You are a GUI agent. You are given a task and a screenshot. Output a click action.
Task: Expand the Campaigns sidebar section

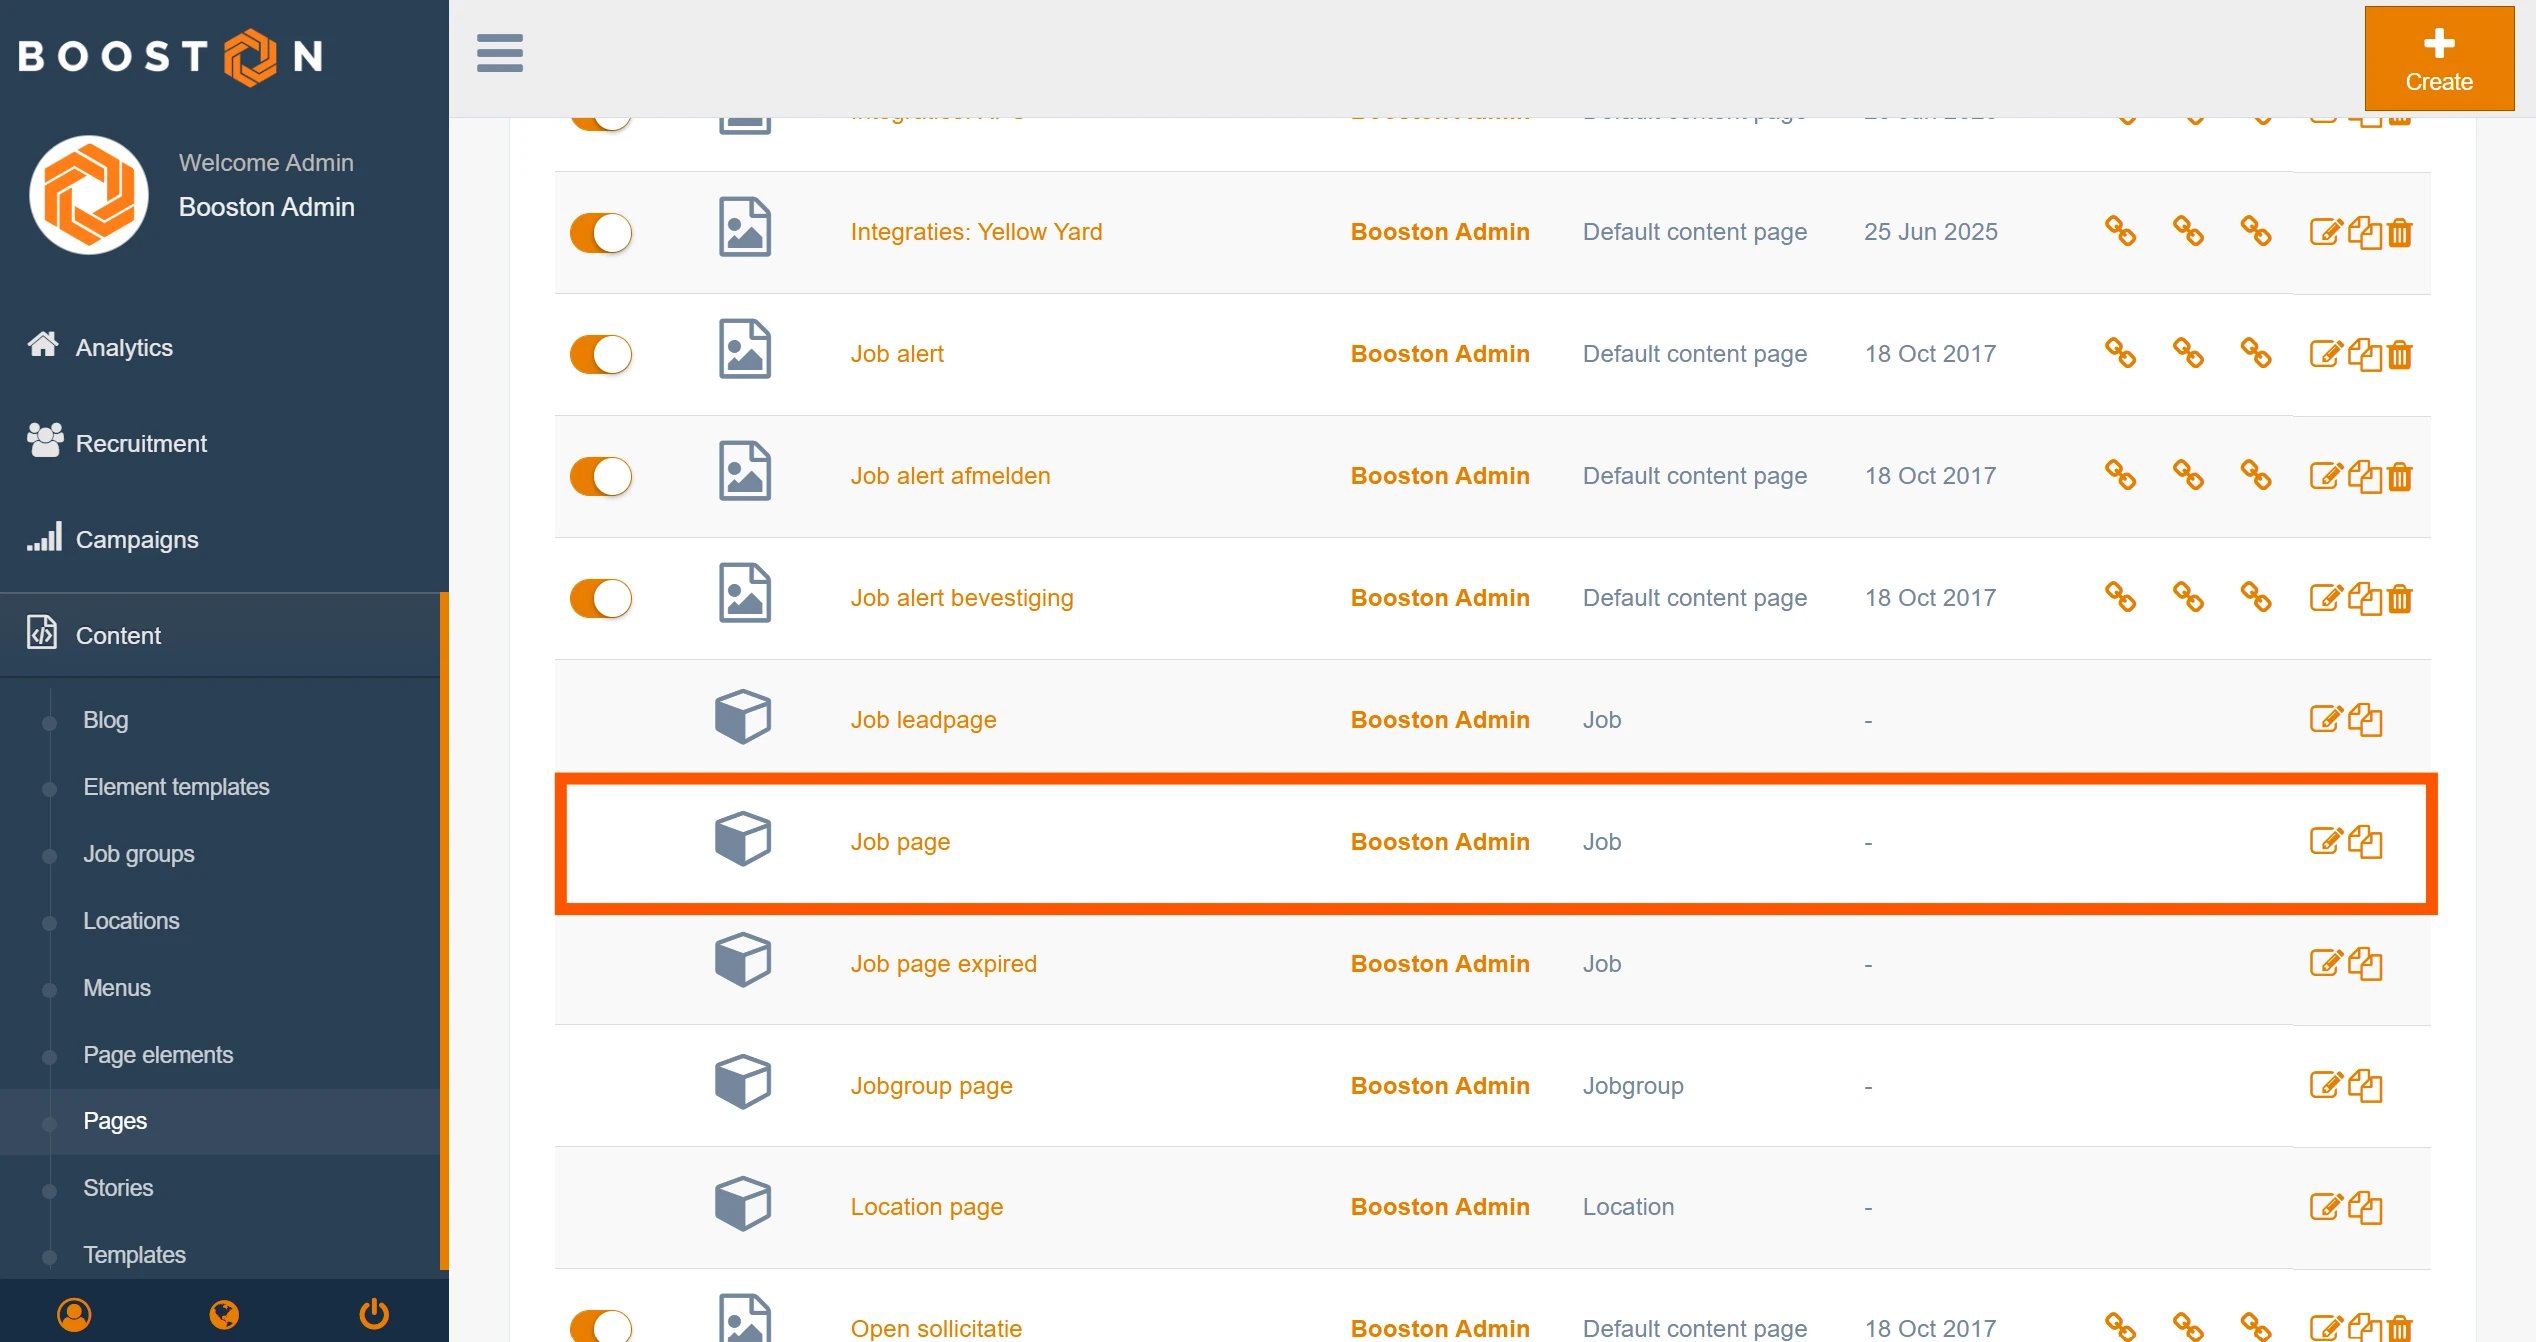pyautogui.click(x=137, y=539)
